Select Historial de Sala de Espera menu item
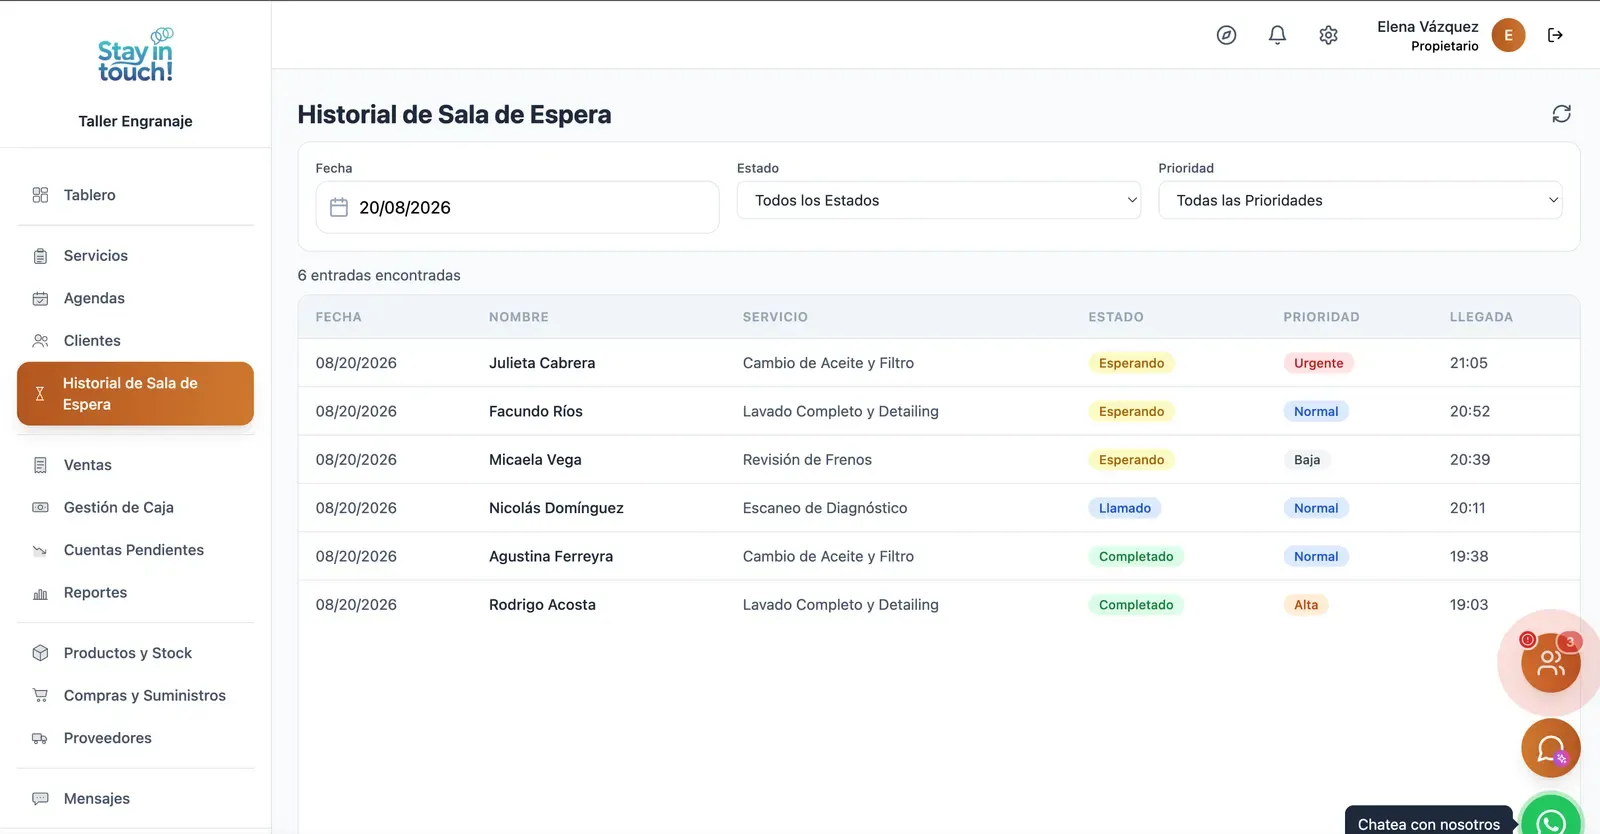Screen dimensions: 1600x834 (135, 394)
